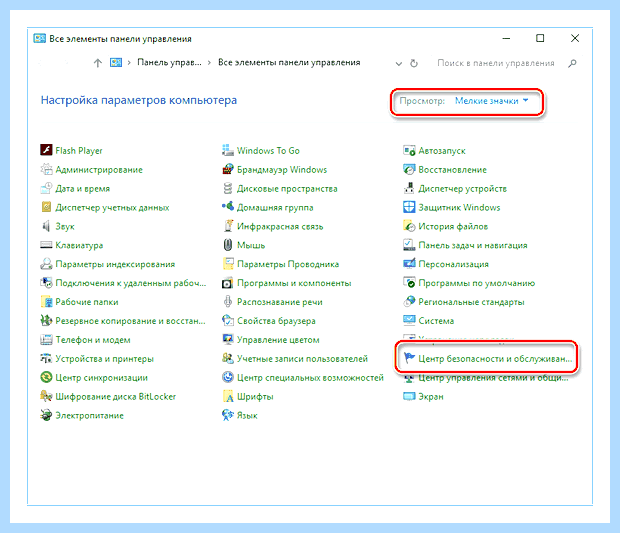Click the control panel icon in address bar
The image size is (620, 533).
pos(116,62)
